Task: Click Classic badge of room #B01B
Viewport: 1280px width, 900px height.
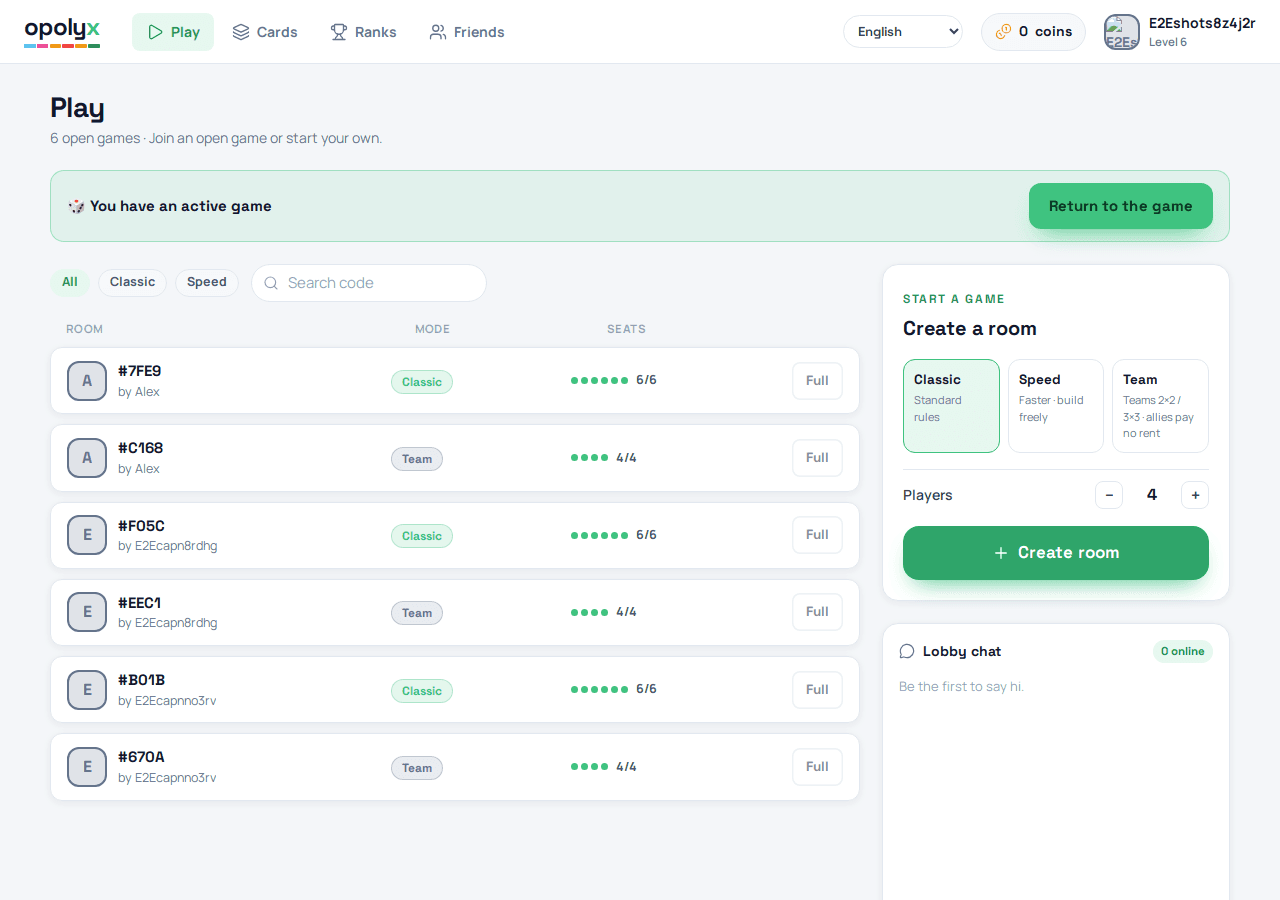Action: tap(422, 691)
